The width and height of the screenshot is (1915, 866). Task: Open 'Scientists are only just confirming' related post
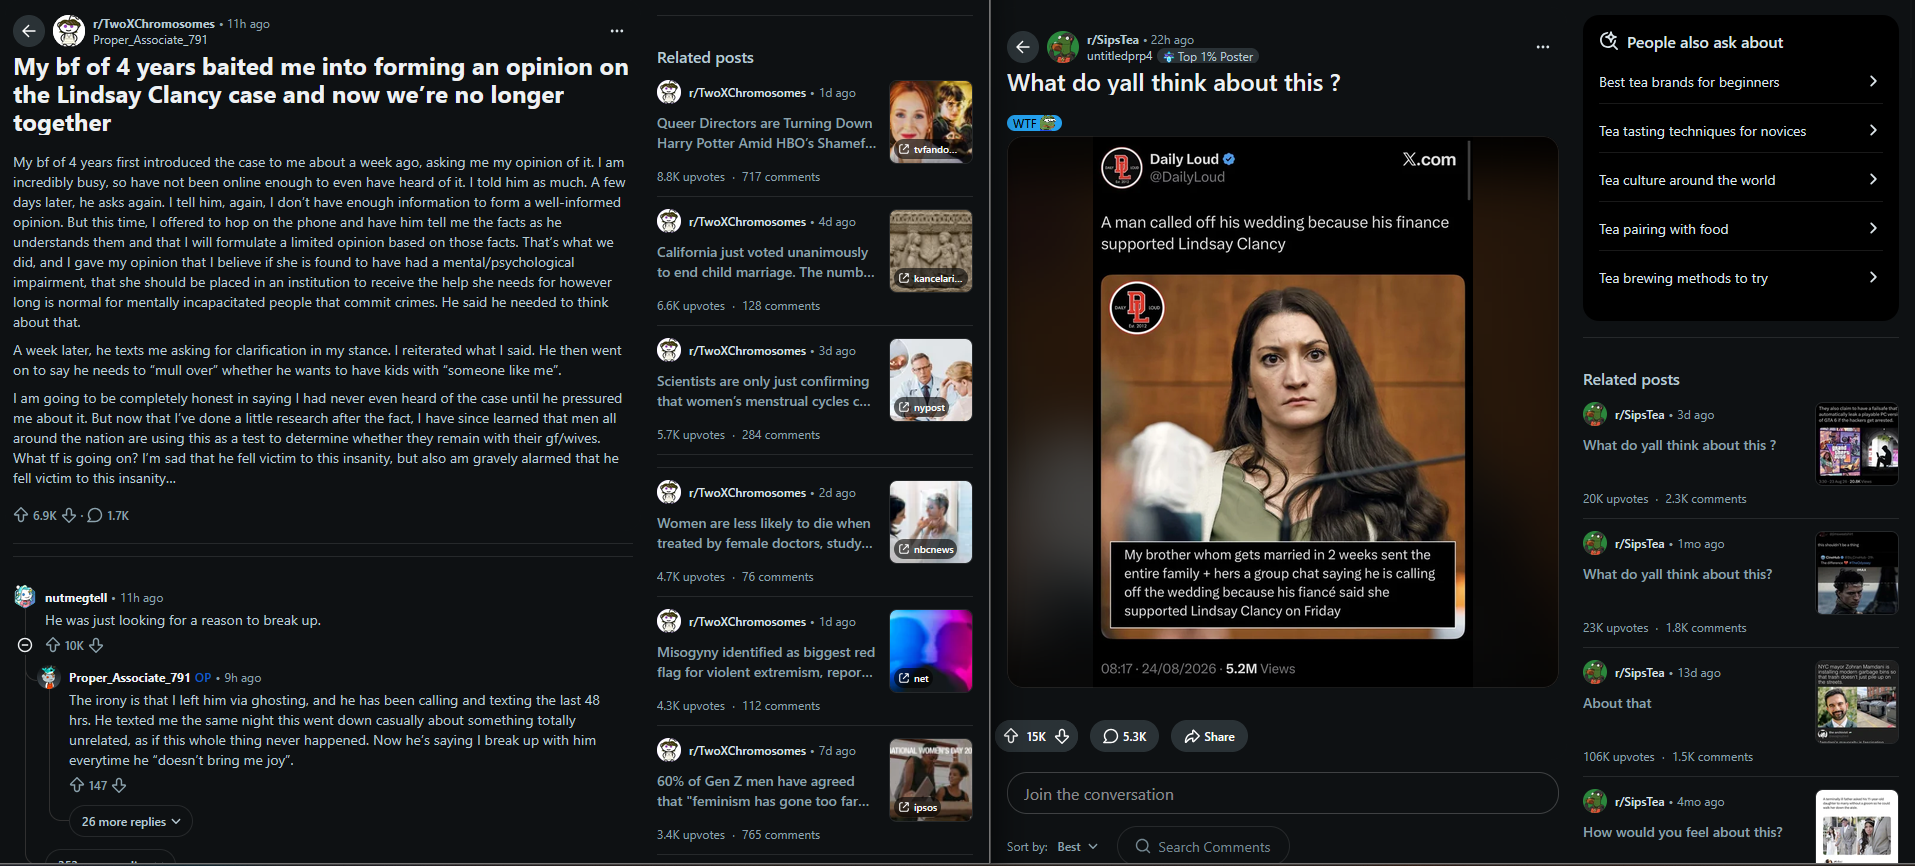pyautogui.click(x=764, y=391)
